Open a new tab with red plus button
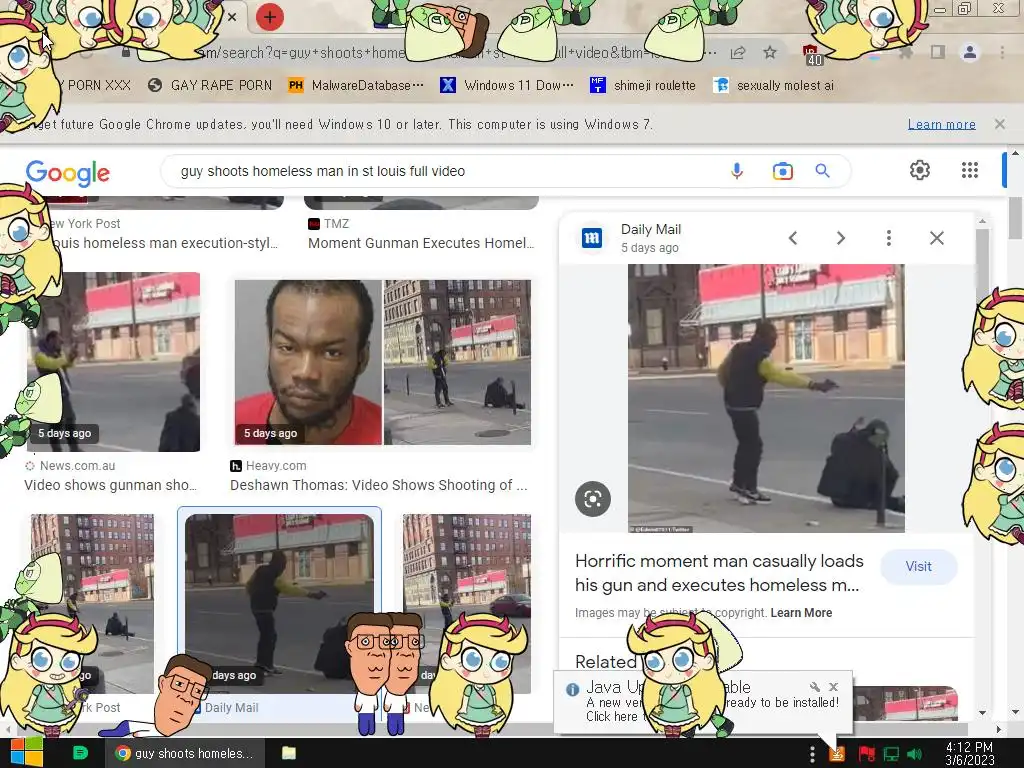Screen dimensions: 1024x768 click(x=270, y=17)
